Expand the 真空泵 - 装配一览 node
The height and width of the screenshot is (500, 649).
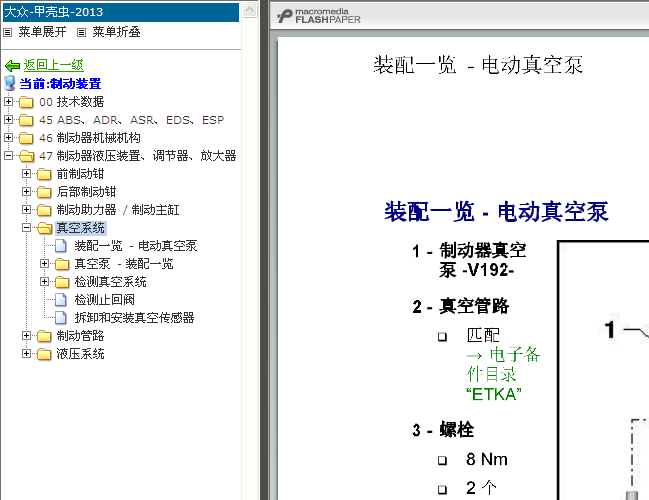tap(44, 263)
